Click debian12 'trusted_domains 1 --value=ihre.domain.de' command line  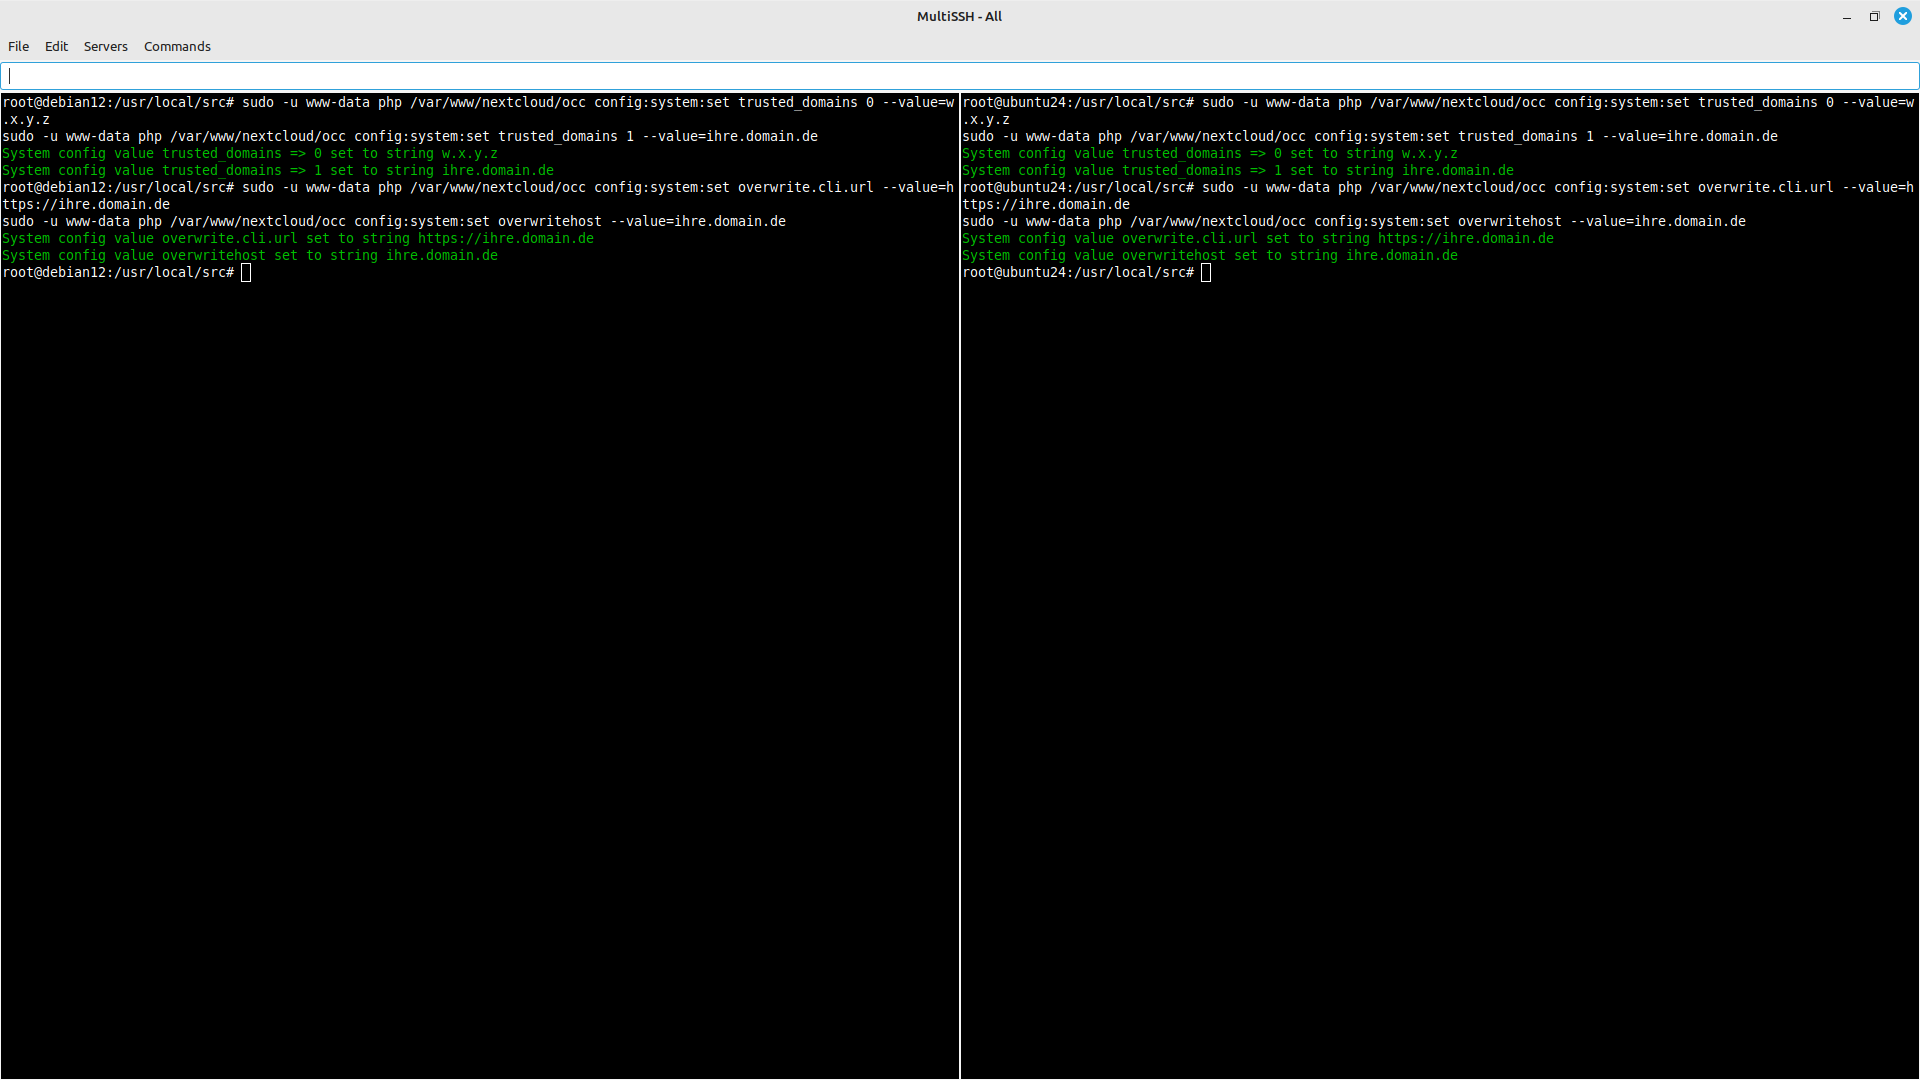(x=410, y=136)
